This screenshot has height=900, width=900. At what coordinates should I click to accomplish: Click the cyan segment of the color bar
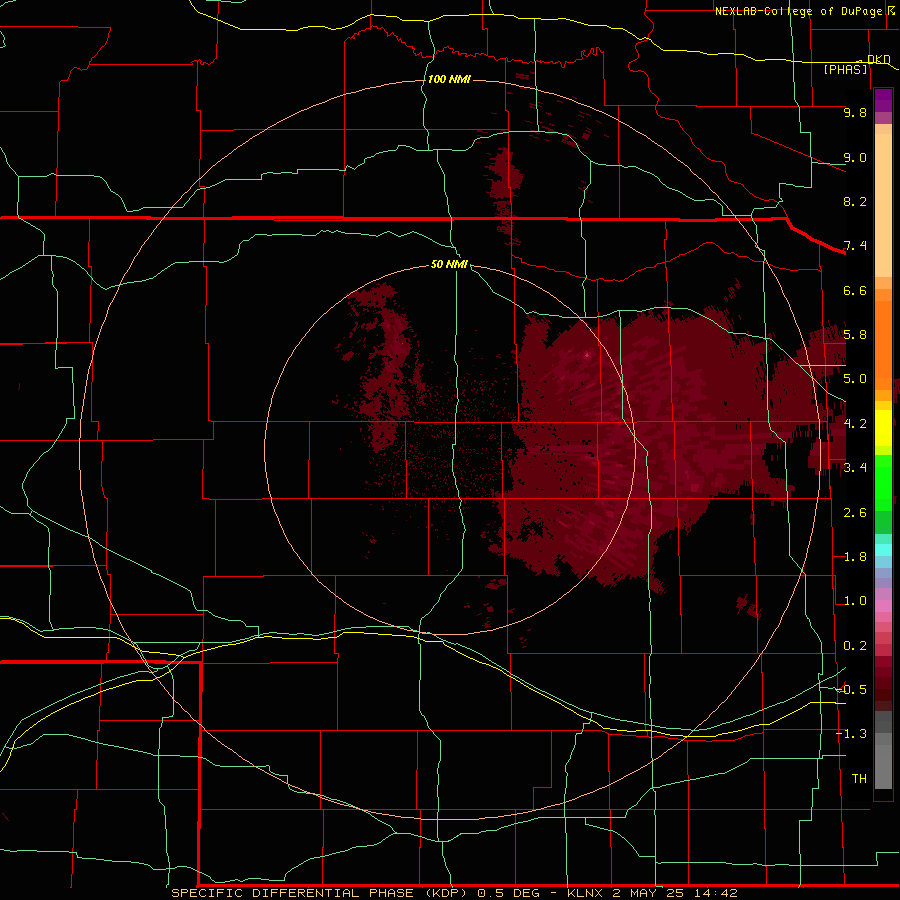883,550
